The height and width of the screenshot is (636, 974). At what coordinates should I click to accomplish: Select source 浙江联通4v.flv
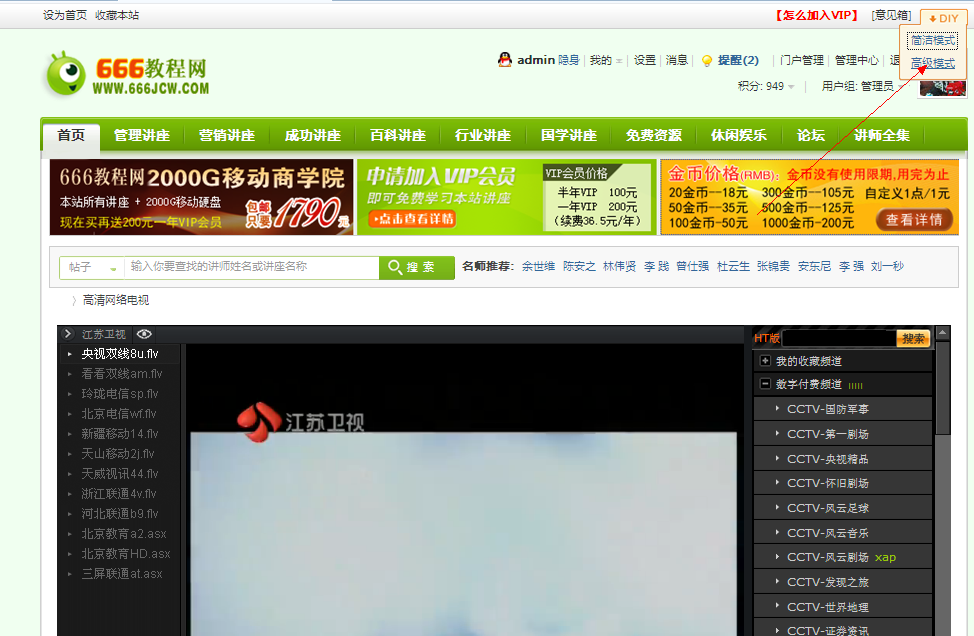click(119, 494)
